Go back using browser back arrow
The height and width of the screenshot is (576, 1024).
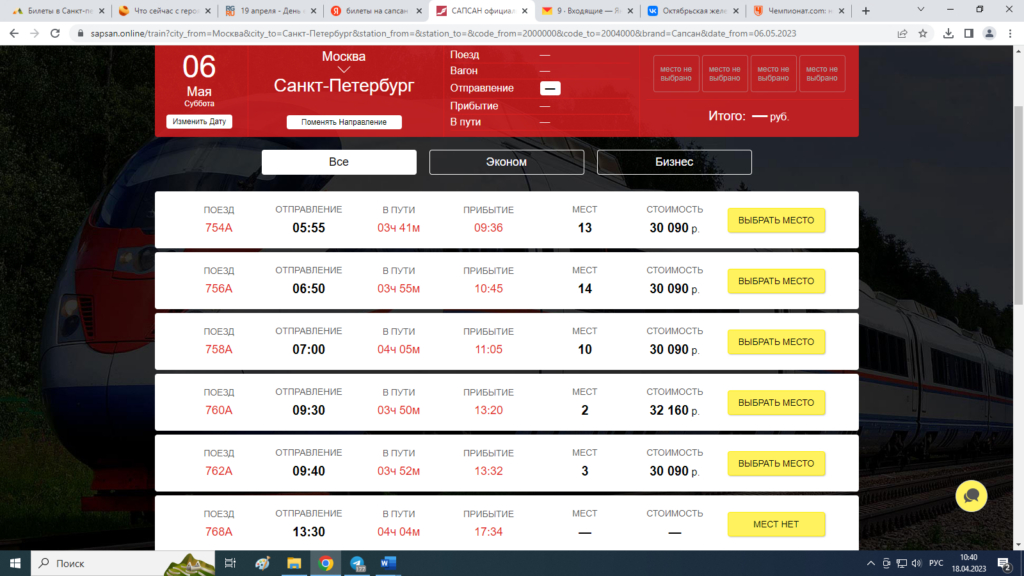[14, 33]
